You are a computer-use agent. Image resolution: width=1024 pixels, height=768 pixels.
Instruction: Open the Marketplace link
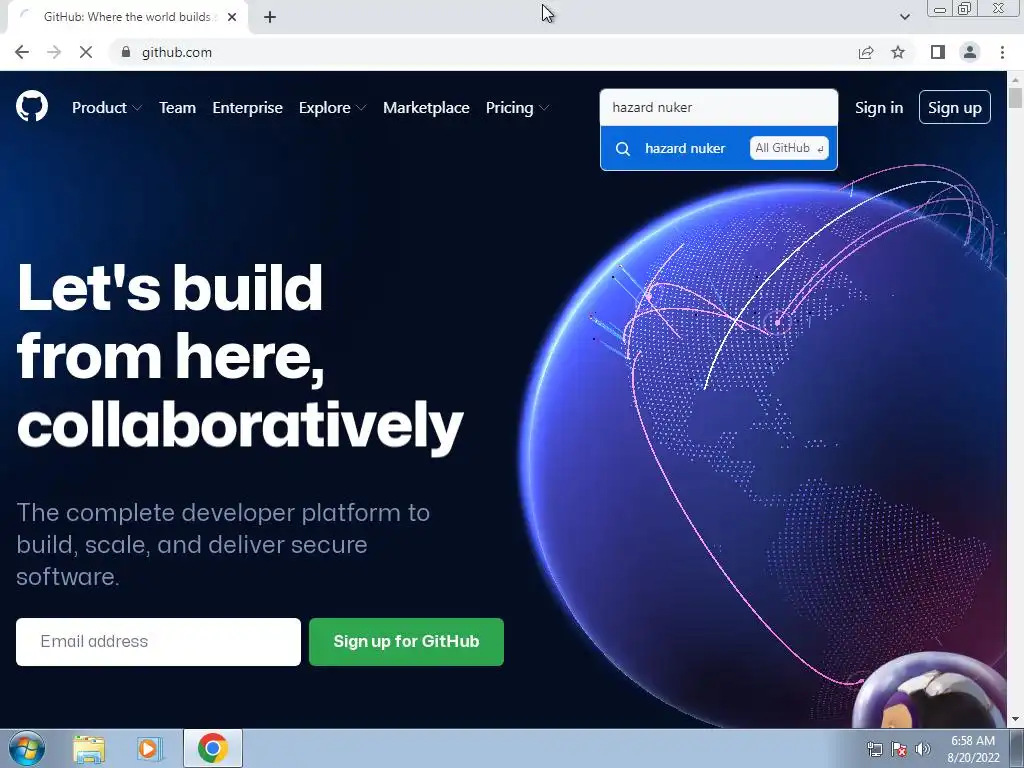(426, 108)
